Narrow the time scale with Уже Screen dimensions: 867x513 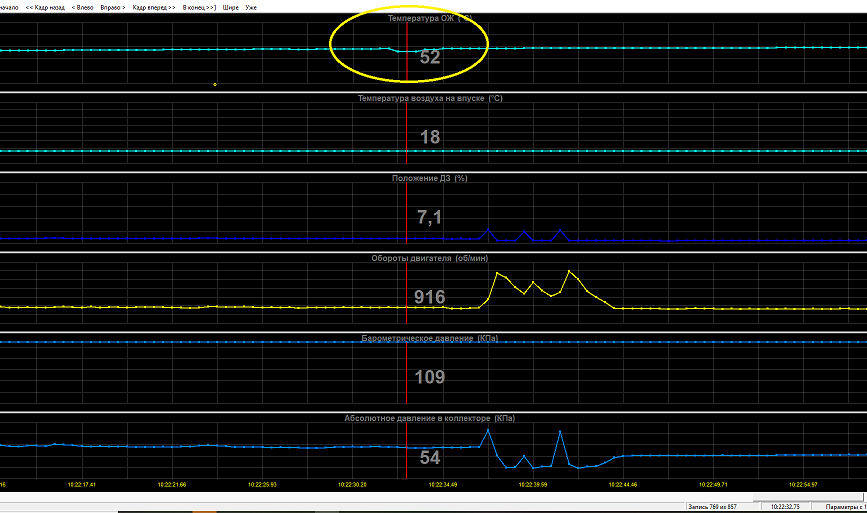pyautogui.click(x=250, y=8)
